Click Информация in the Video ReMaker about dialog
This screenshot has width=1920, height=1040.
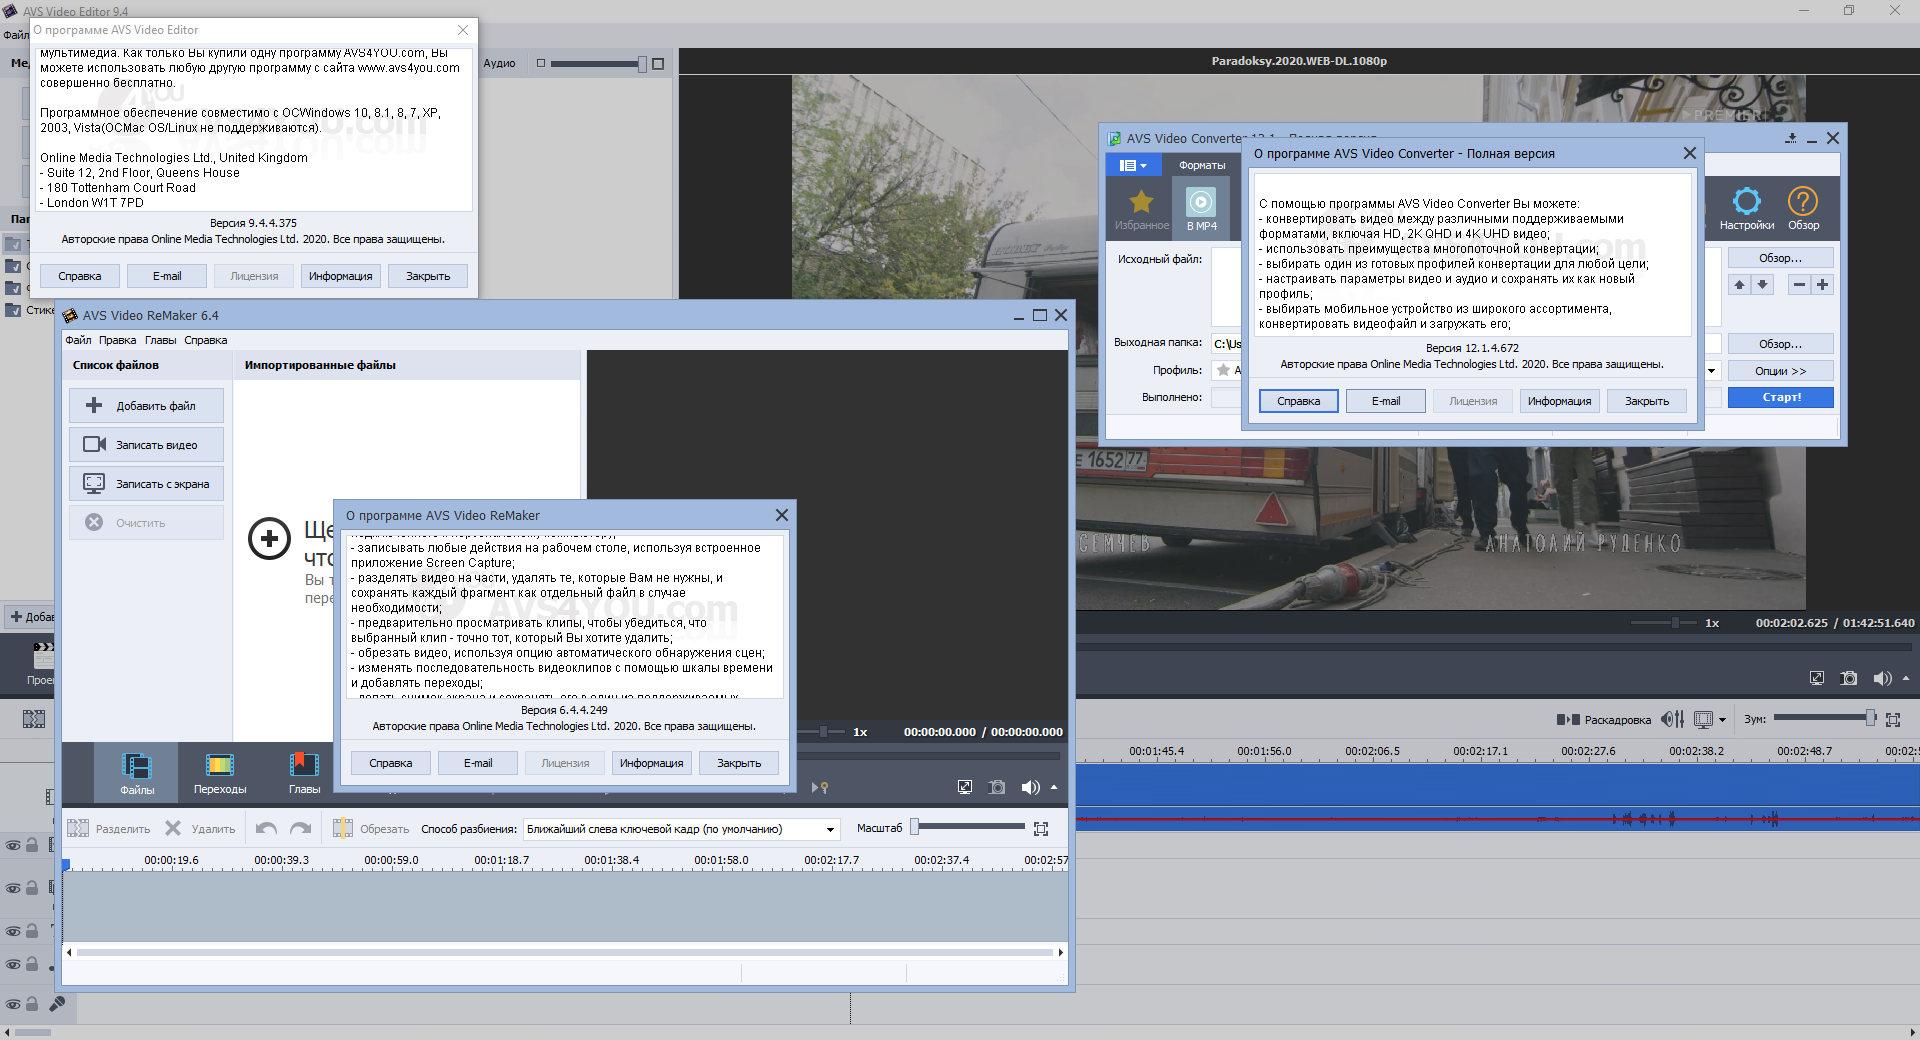pyautogui.click(x=651, y=763)
